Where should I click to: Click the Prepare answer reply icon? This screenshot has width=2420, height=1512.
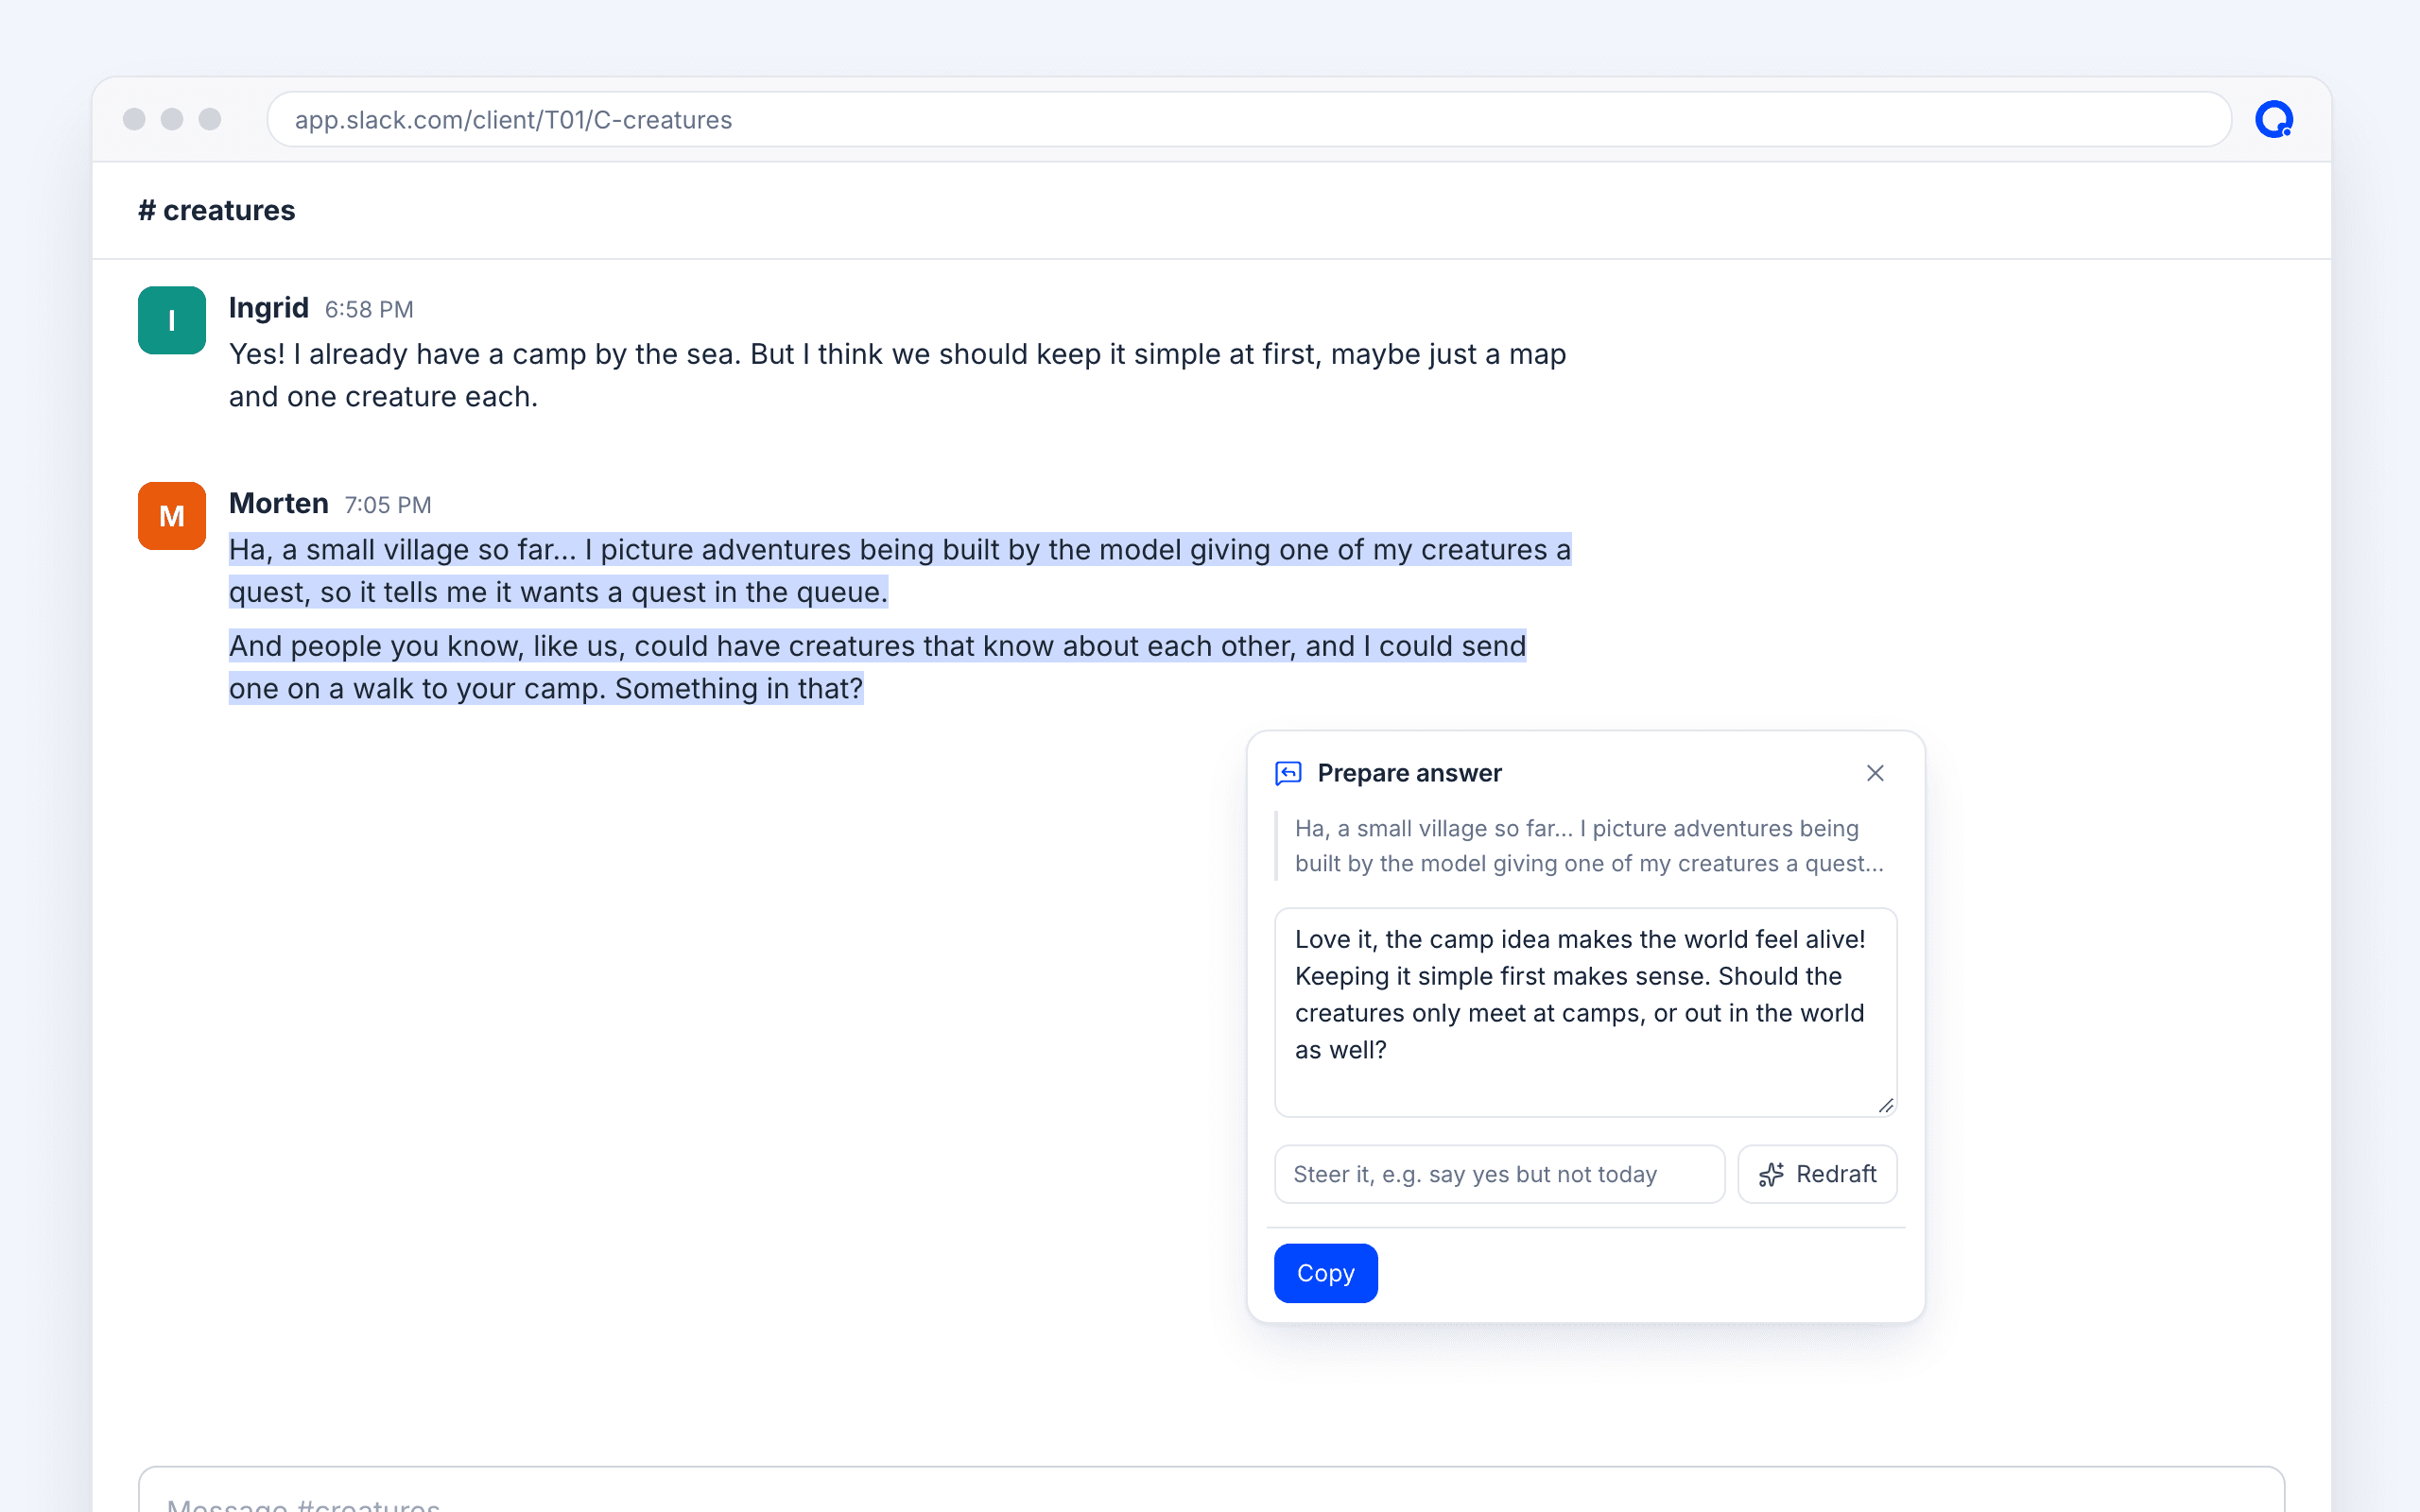point(1288,773)
